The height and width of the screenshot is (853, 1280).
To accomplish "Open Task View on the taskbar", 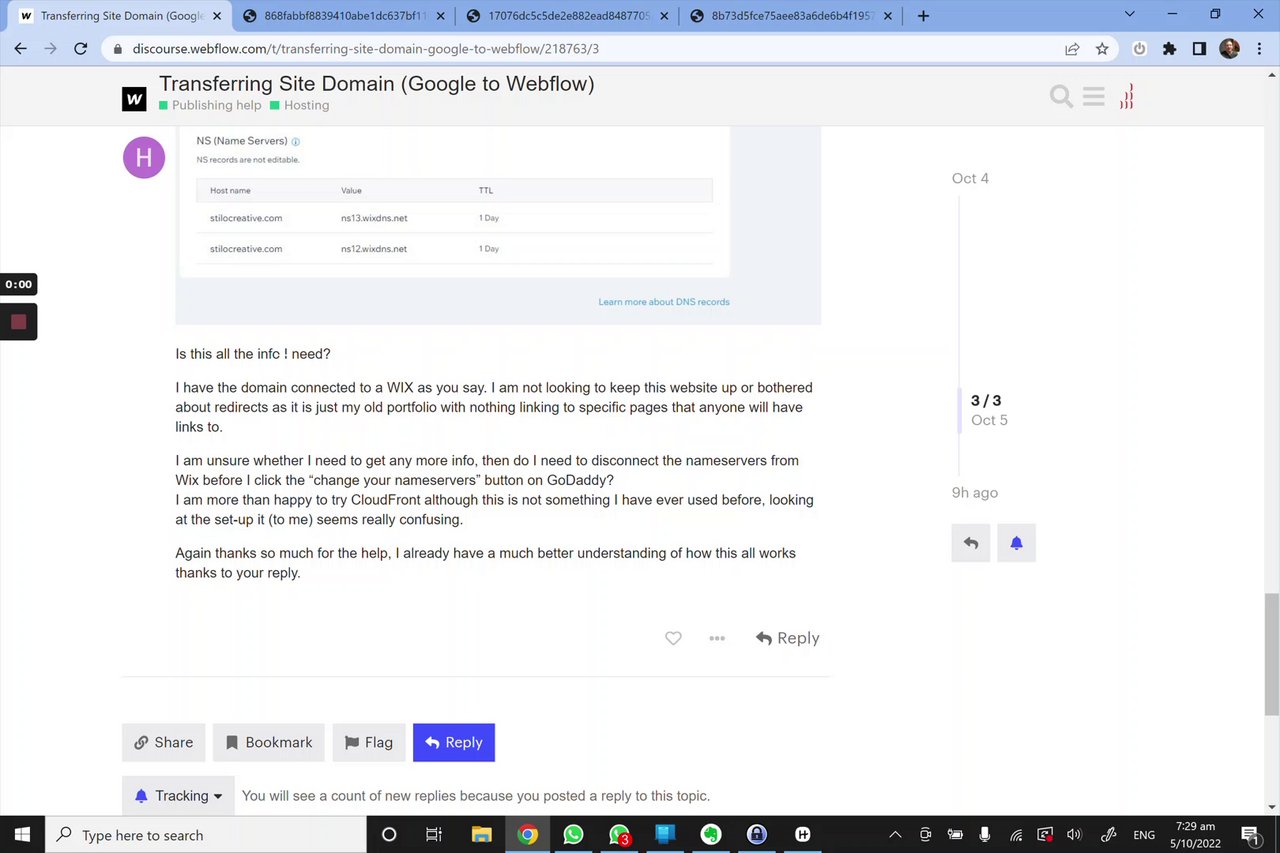I will click(x=434, y=834).
